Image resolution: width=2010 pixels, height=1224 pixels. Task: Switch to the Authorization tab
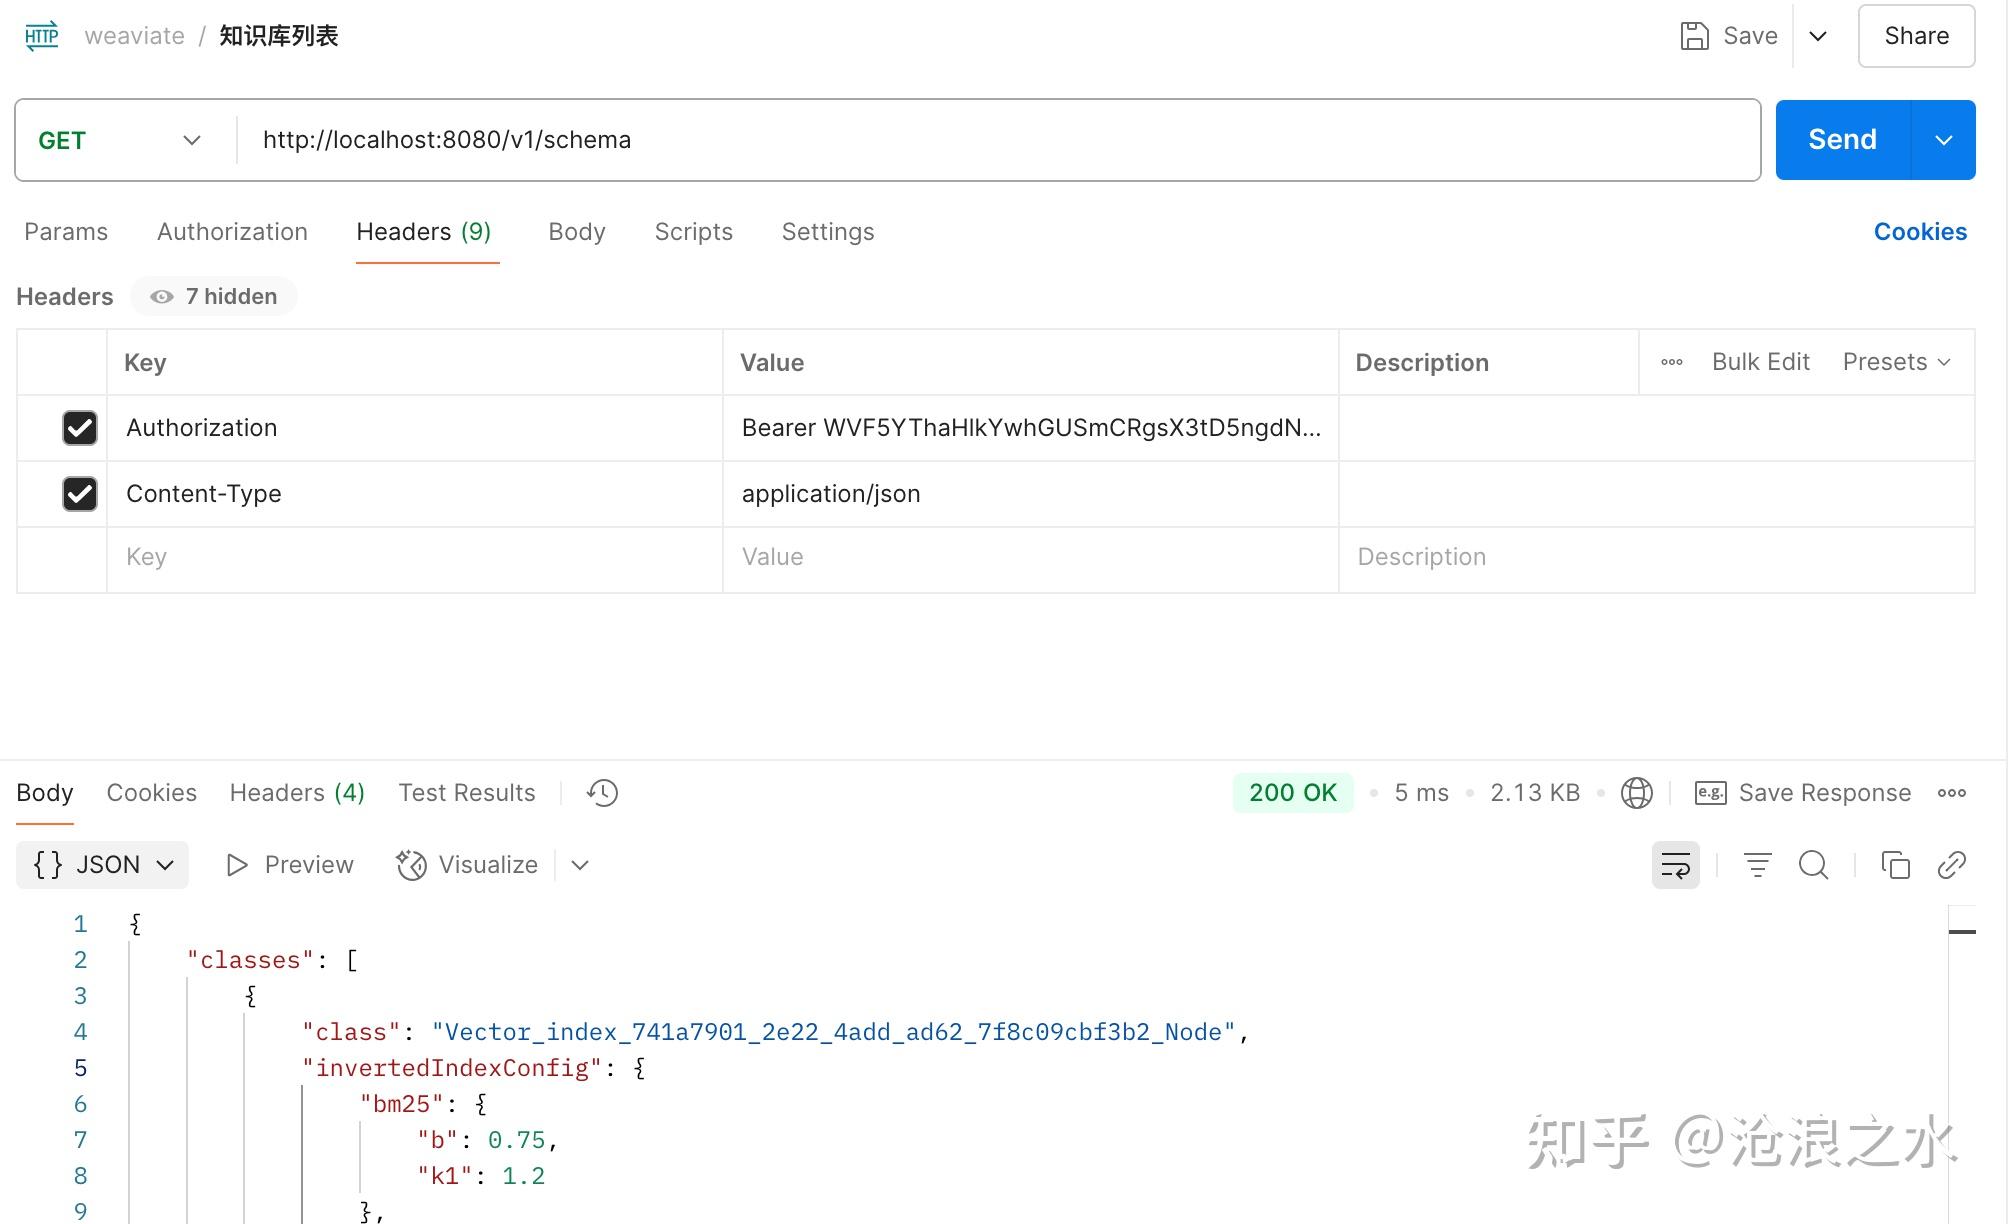[232, 232]
